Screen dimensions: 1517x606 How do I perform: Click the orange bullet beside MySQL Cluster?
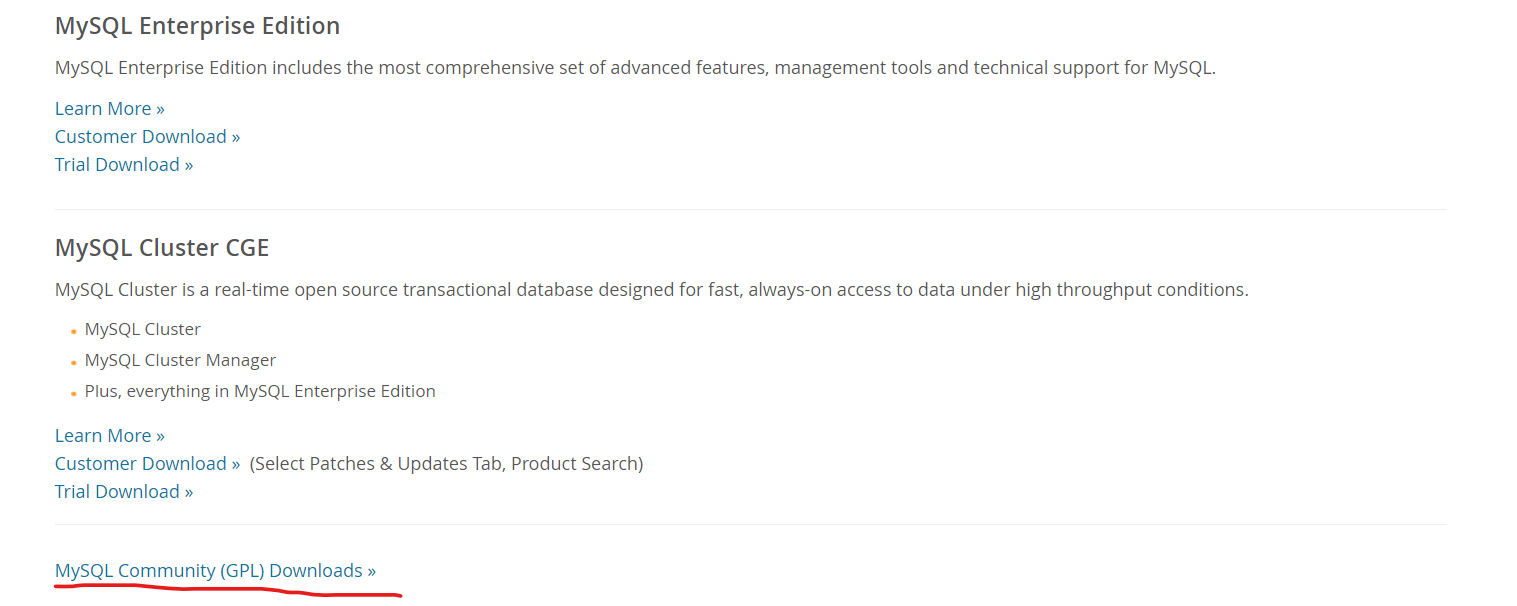coord(74,331)
